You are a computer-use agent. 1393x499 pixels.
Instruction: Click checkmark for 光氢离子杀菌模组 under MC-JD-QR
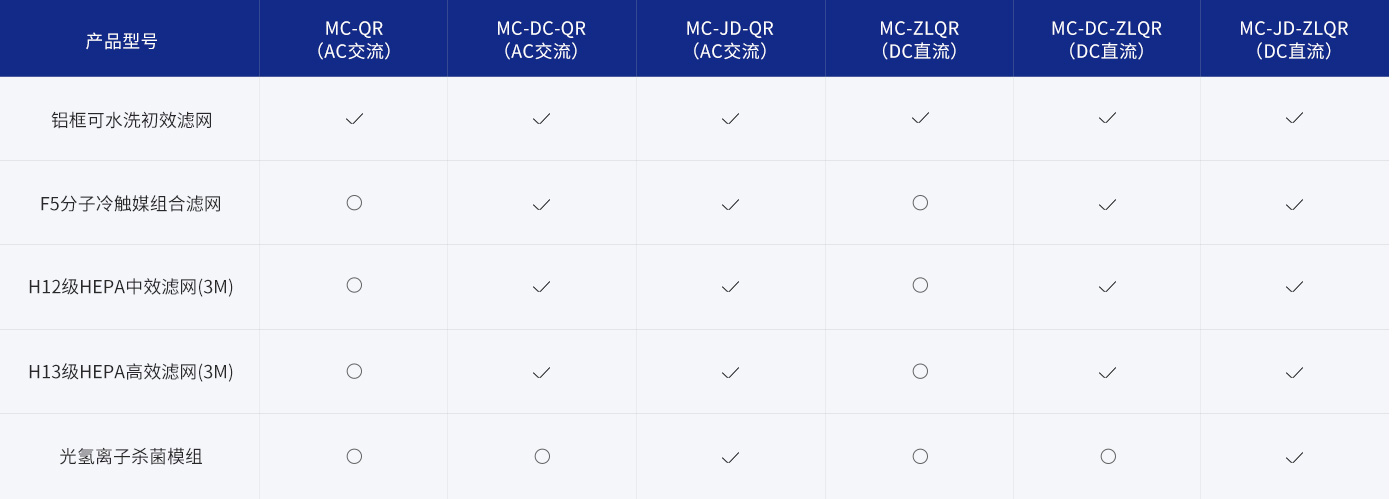(730, 457)
